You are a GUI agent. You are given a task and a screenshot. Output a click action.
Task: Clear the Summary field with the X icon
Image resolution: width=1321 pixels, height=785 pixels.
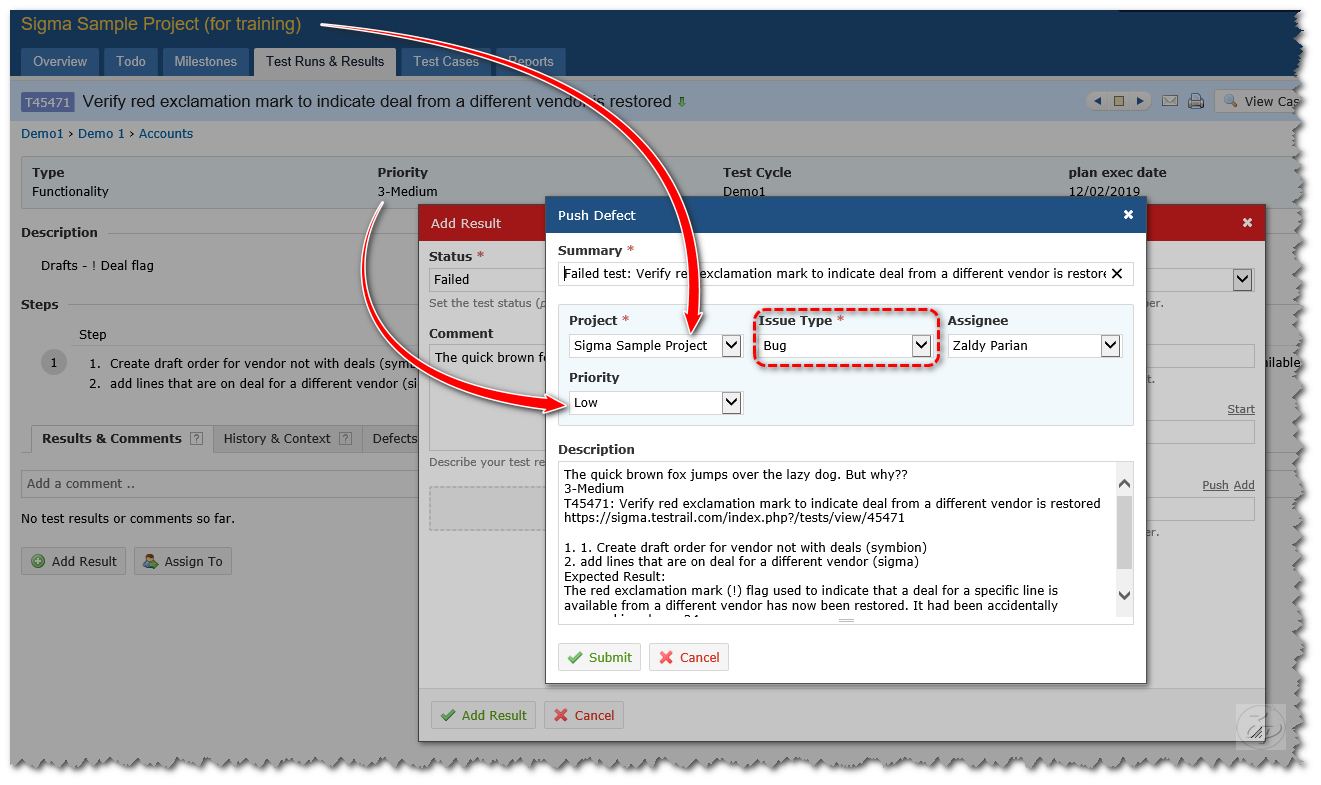[1117, 273]
